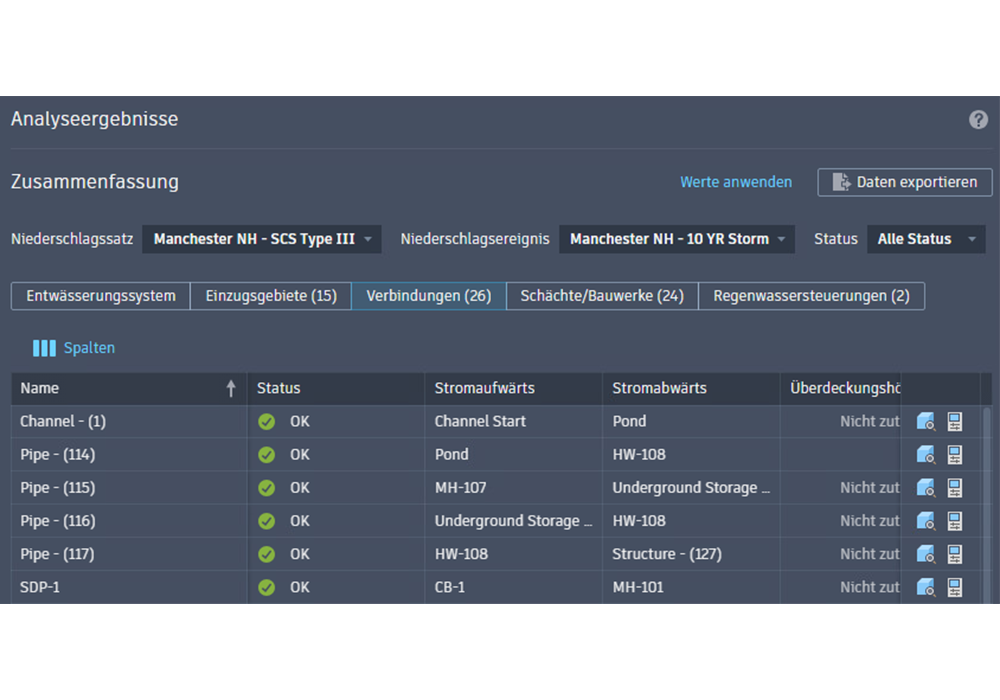Select the Channel - (1) row name
1000x700 pixels.
click(x=63, y=421)
